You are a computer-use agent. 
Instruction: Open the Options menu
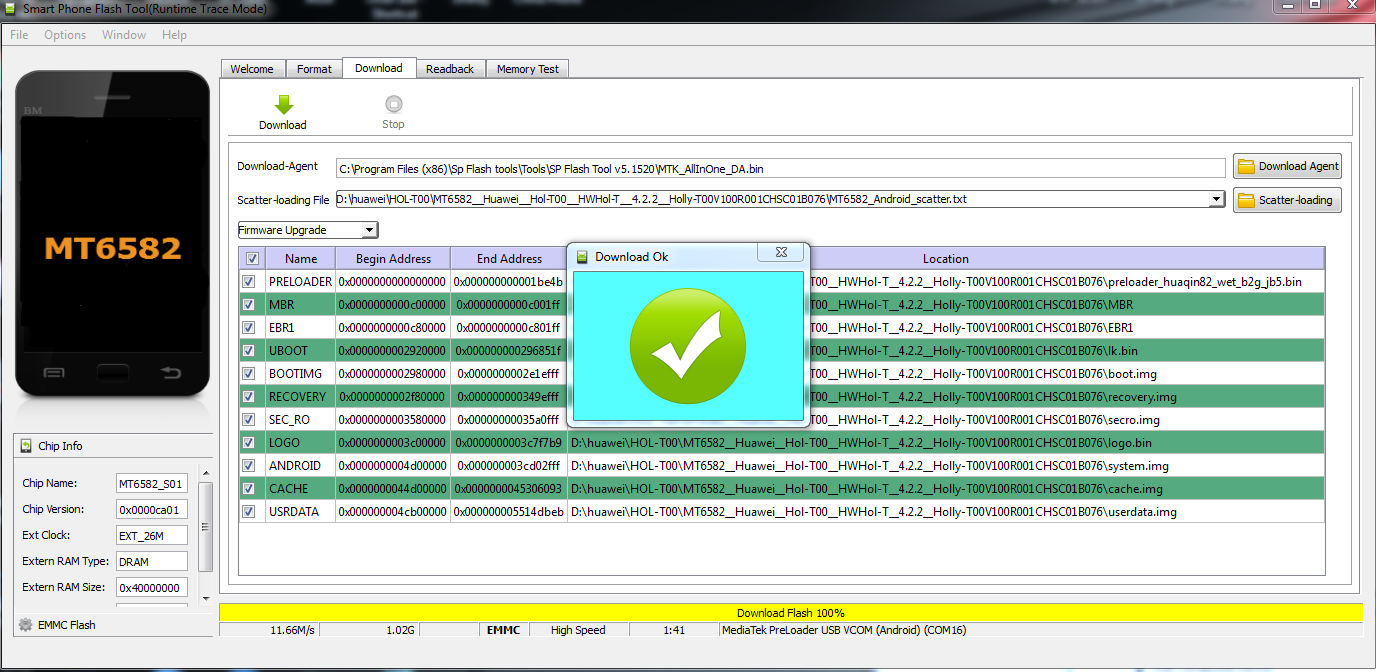coord(65,35)
